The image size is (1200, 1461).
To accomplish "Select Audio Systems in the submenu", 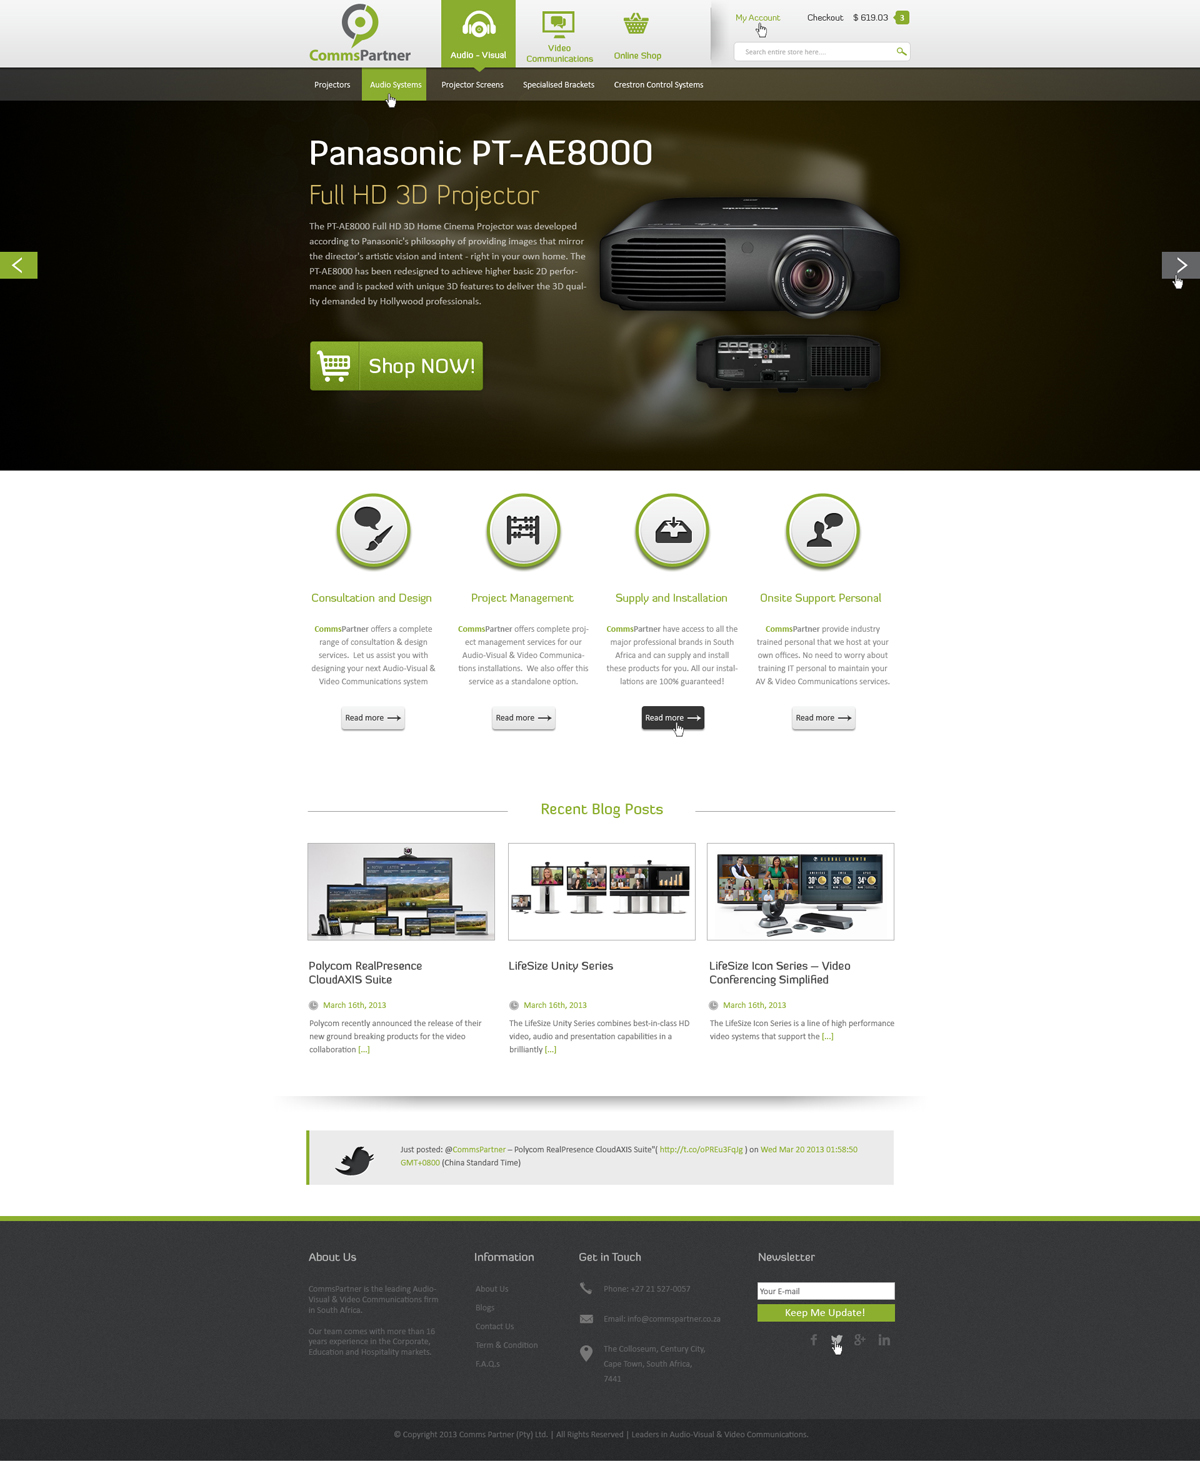I will 395,85.
